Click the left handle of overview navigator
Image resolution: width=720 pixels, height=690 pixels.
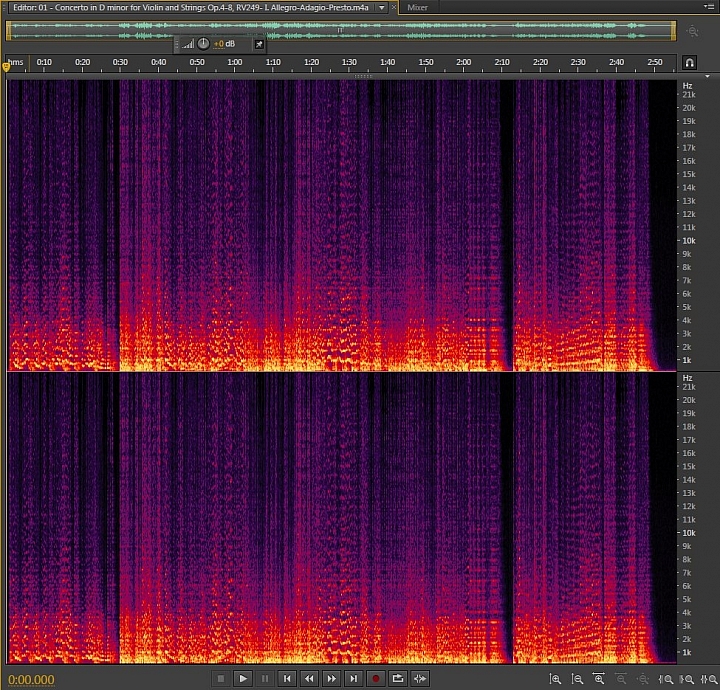point(8,31)
